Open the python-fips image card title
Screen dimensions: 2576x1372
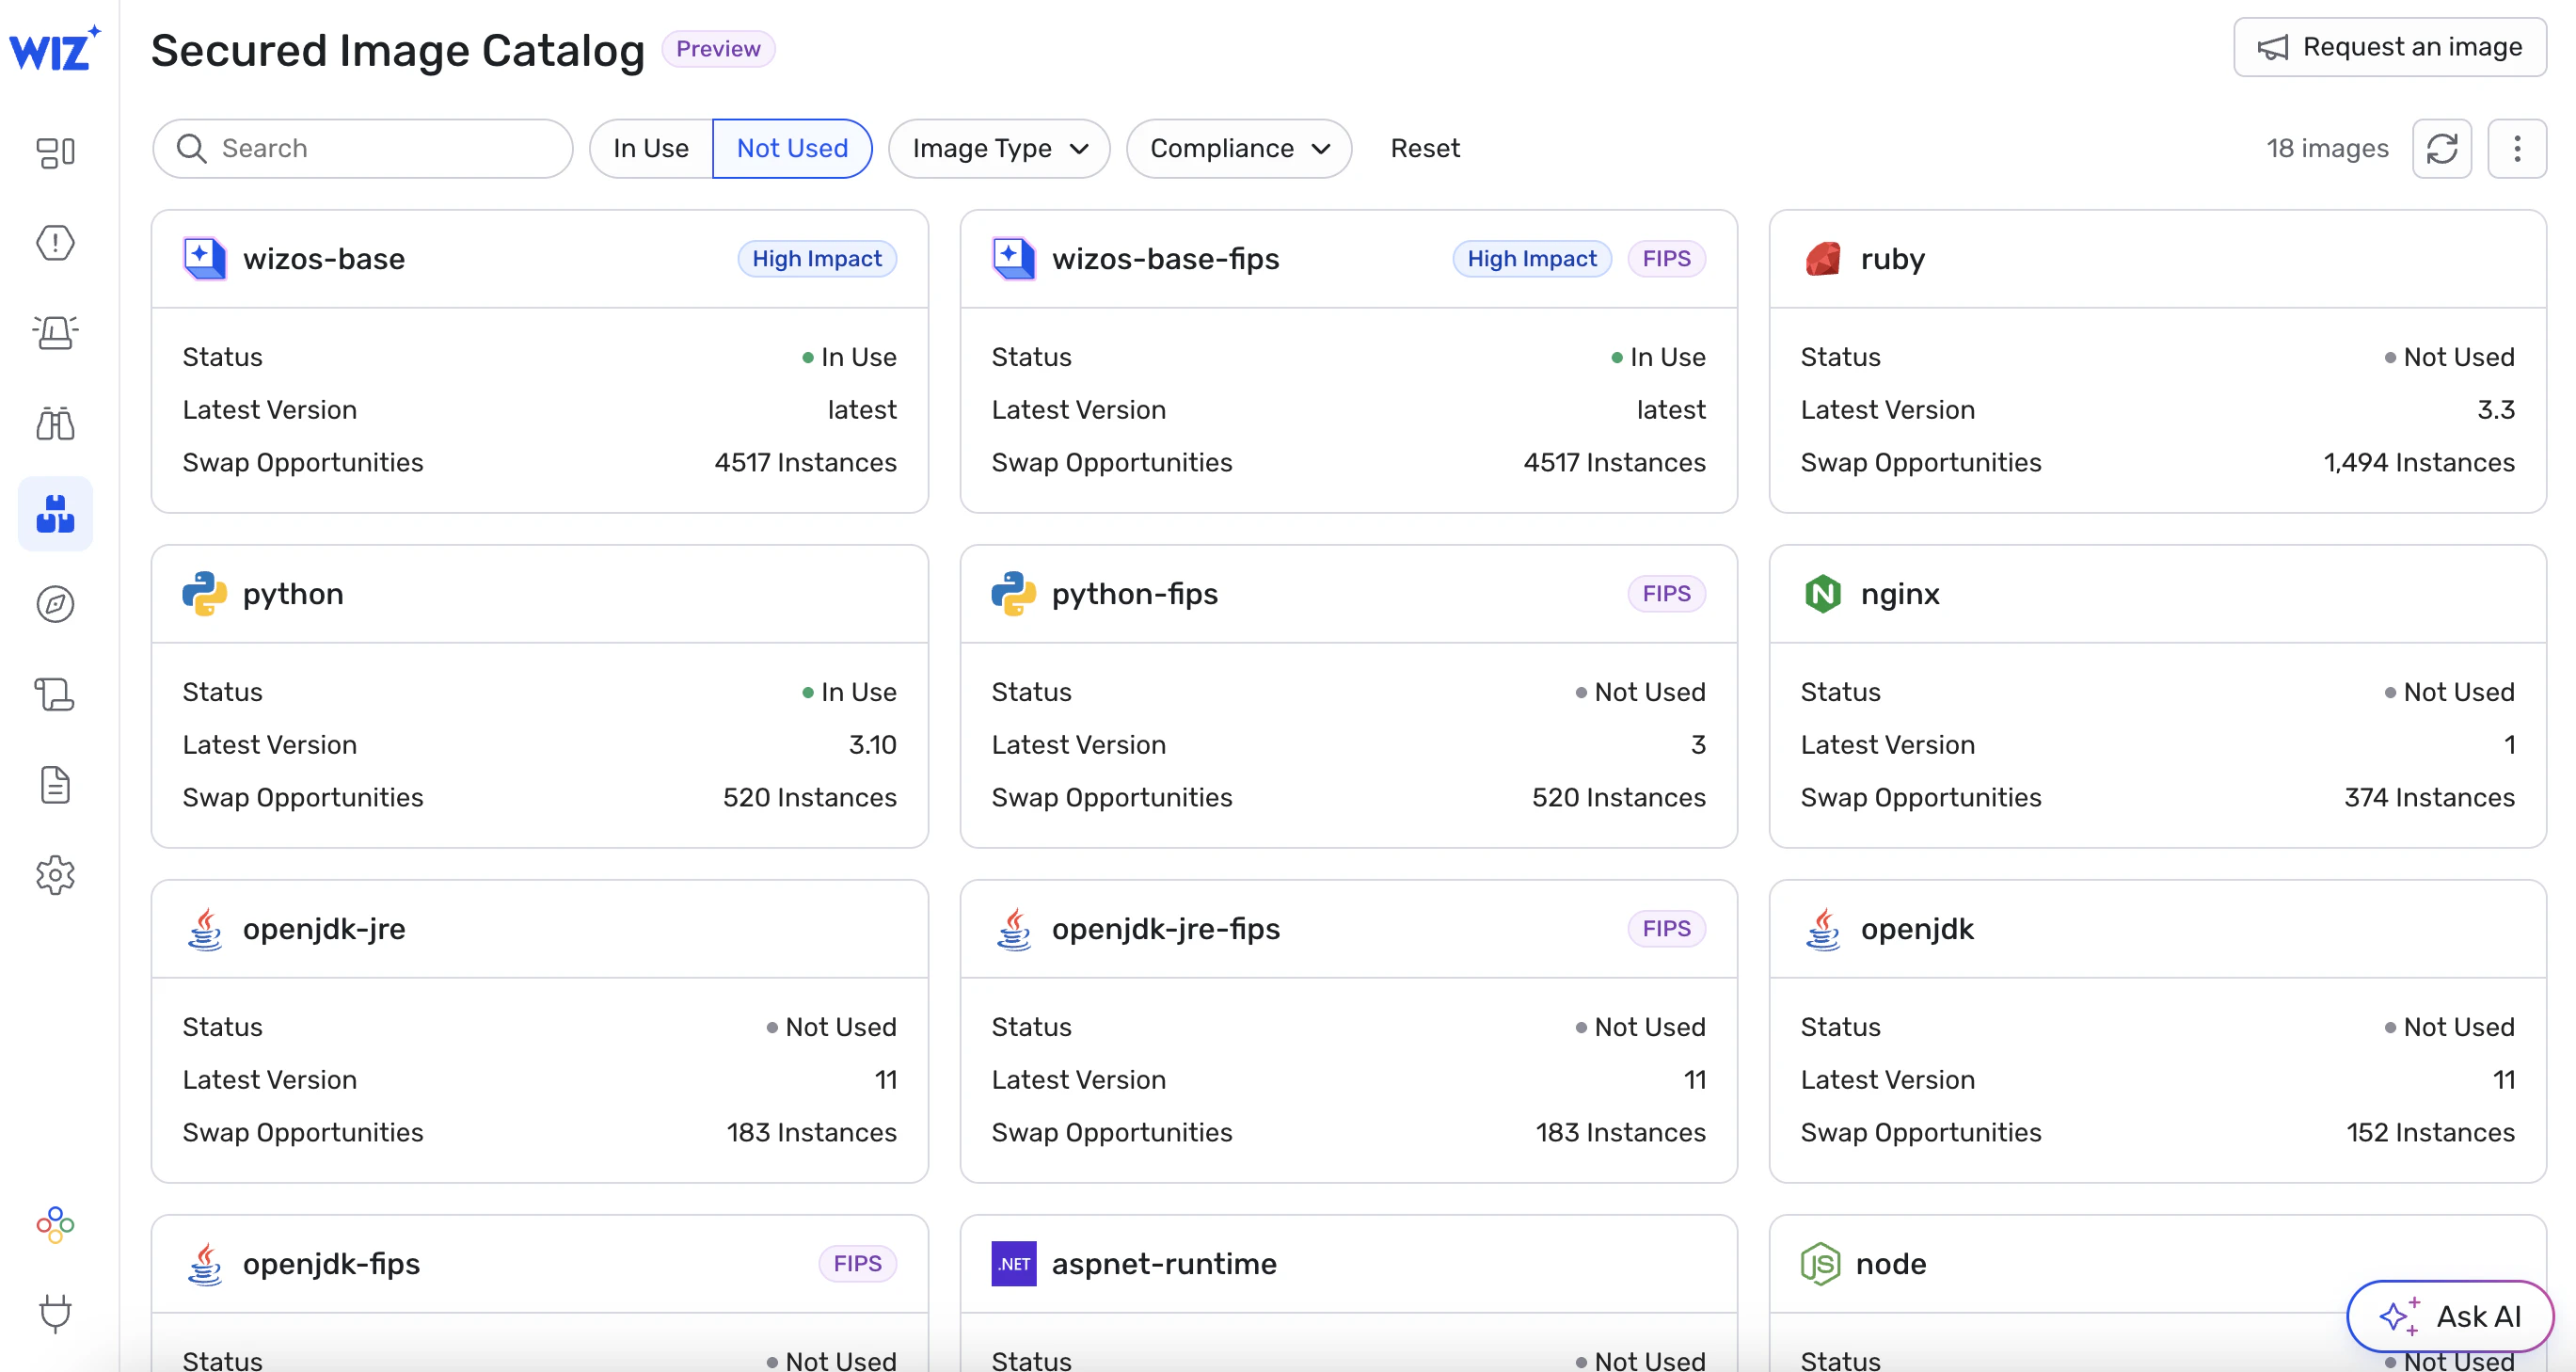coord(1135,594)
